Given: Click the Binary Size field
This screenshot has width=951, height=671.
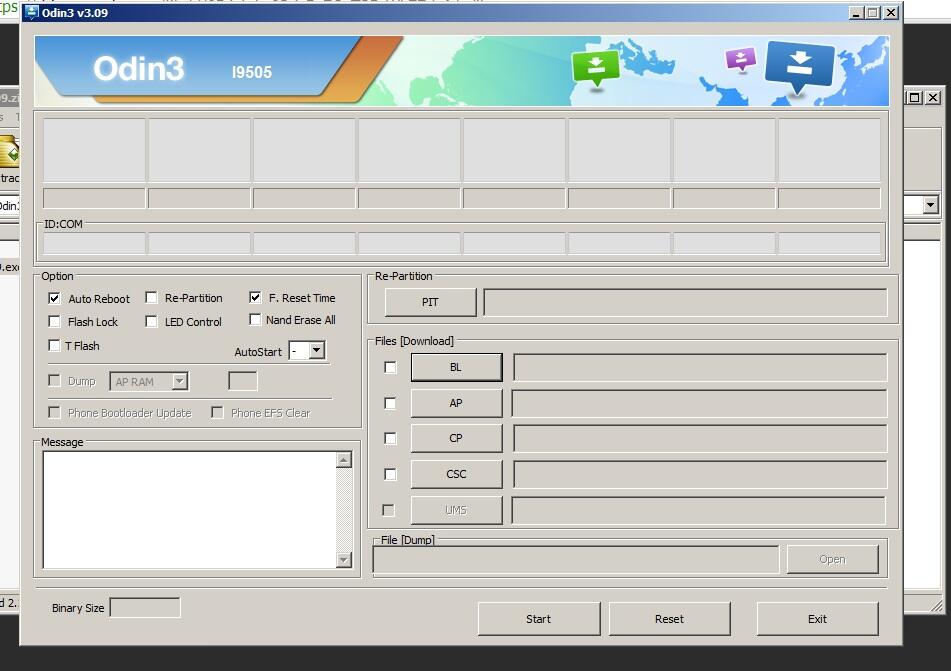Looking at the screenshot, I should pos(145,607).
